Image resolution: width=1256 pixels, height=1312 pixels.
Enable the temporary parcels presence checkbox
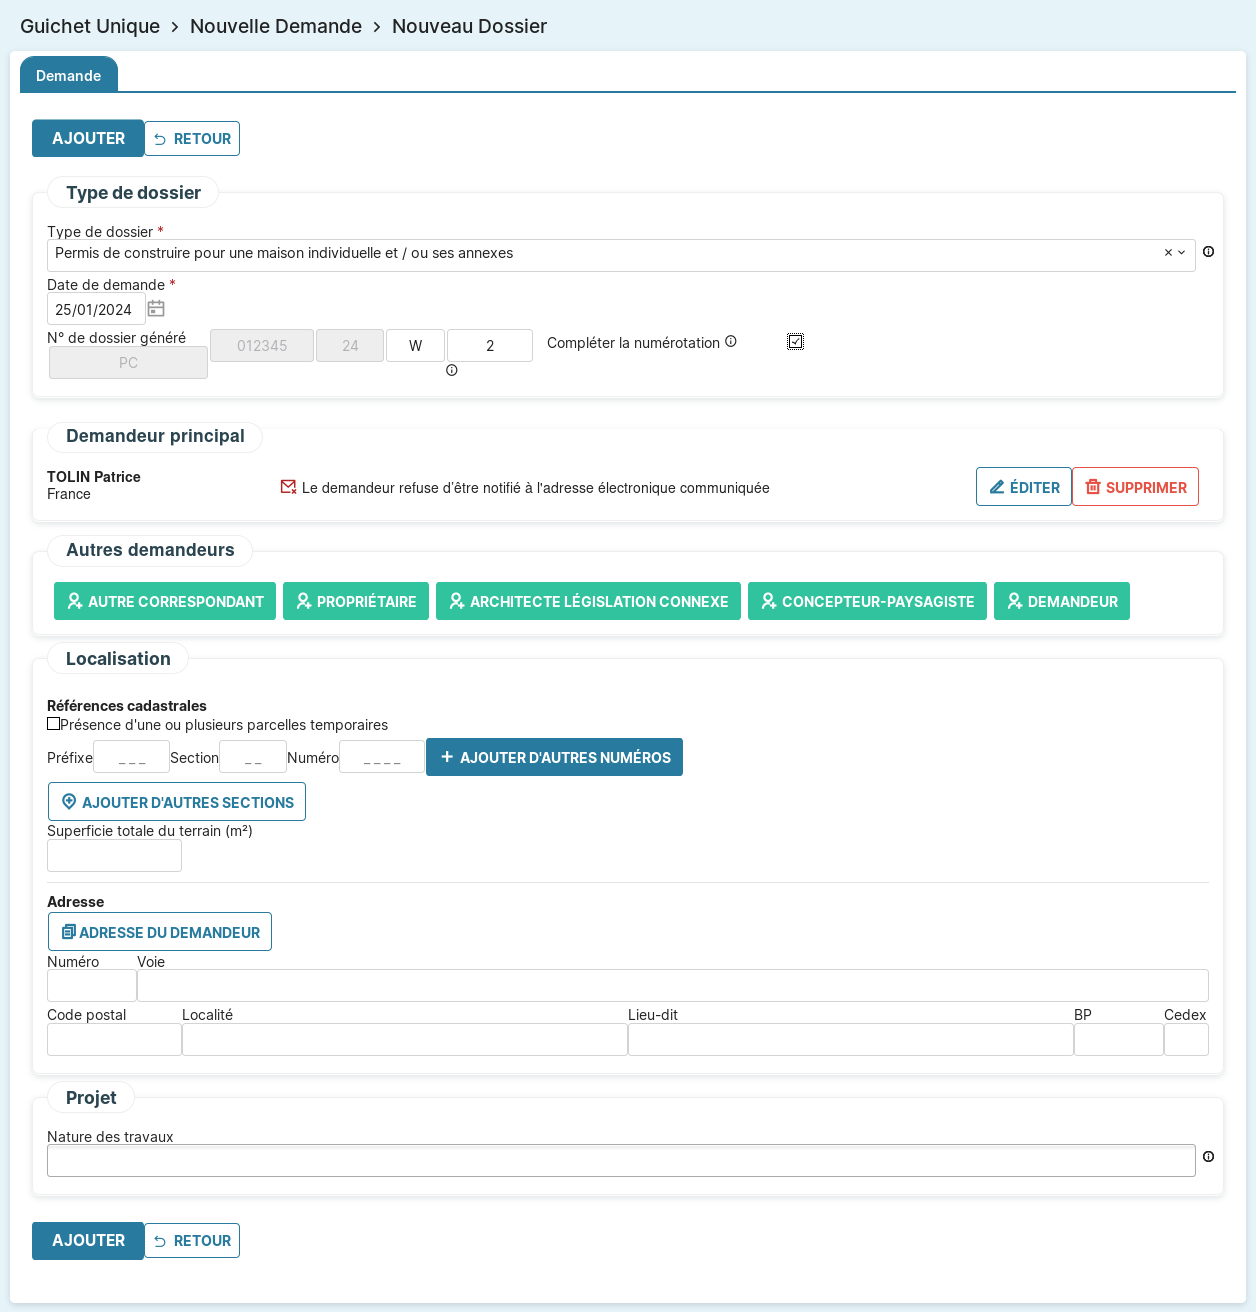[54, 724]
